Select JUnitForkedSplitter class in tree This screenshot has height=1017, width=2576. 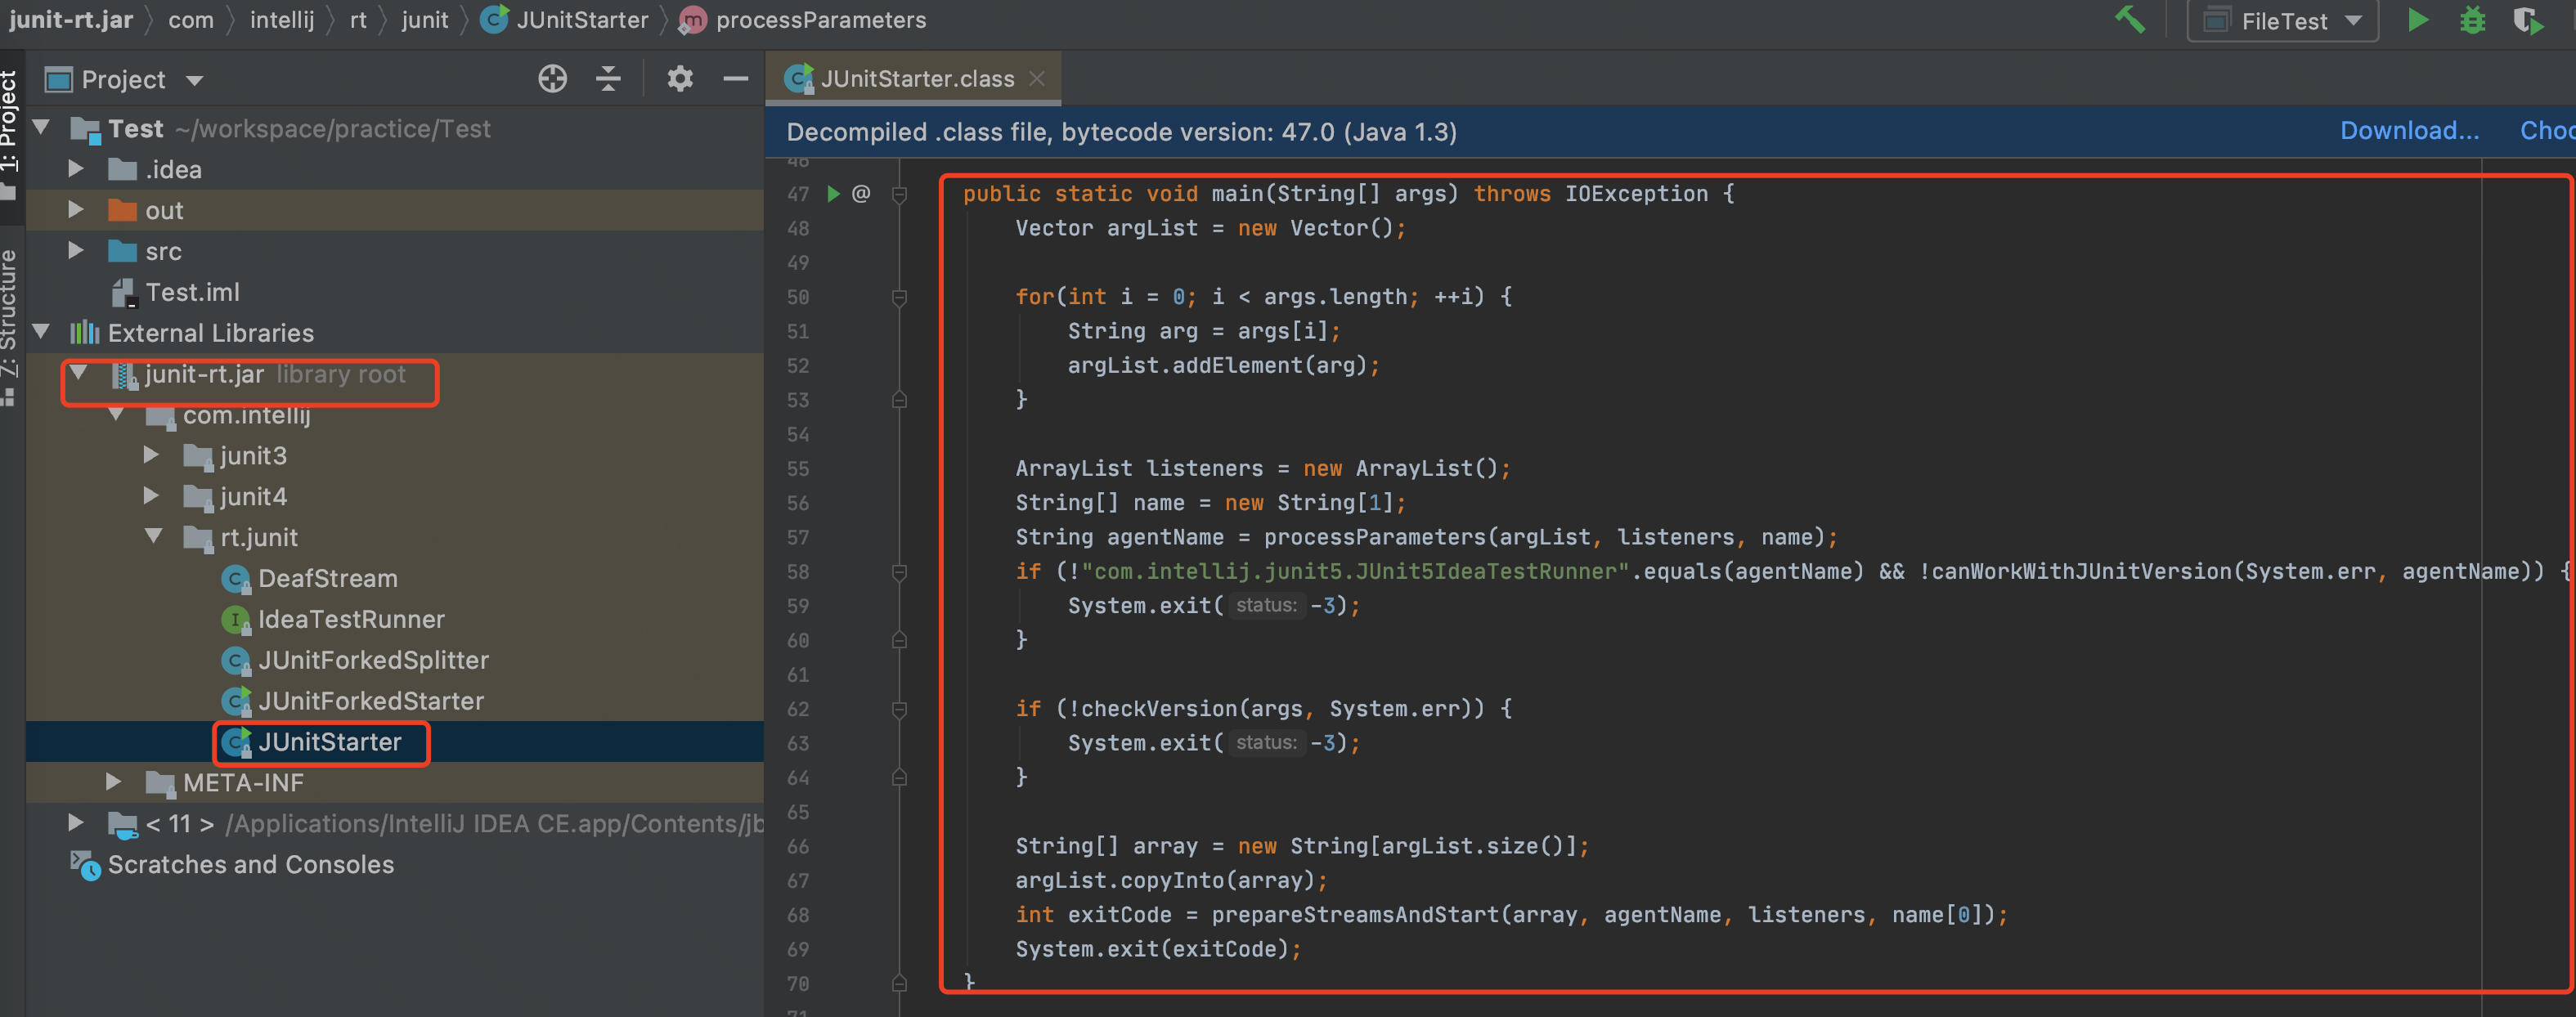pos(372,660)
